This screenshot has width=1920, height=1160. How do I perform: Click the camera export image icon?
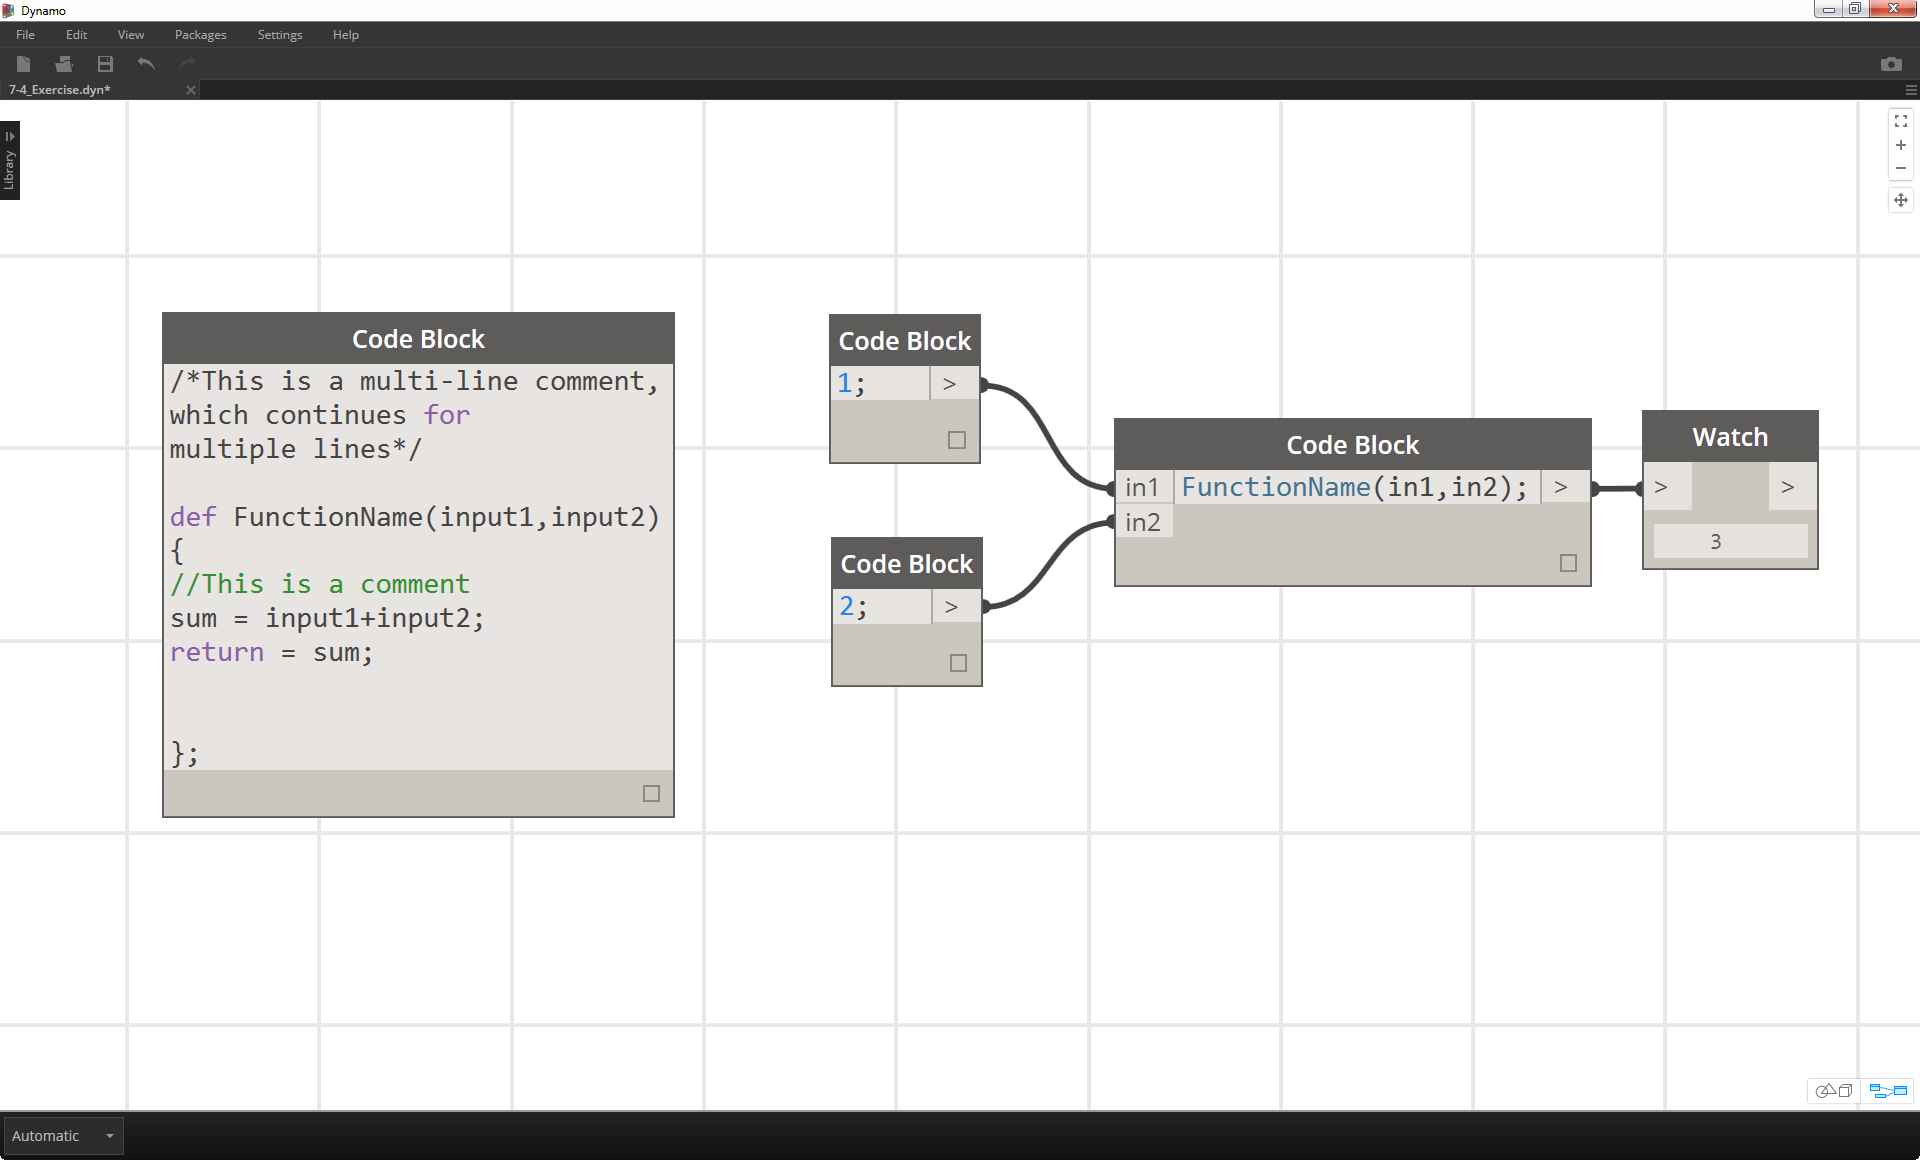pyautogui.click(x=1890, y=64)
